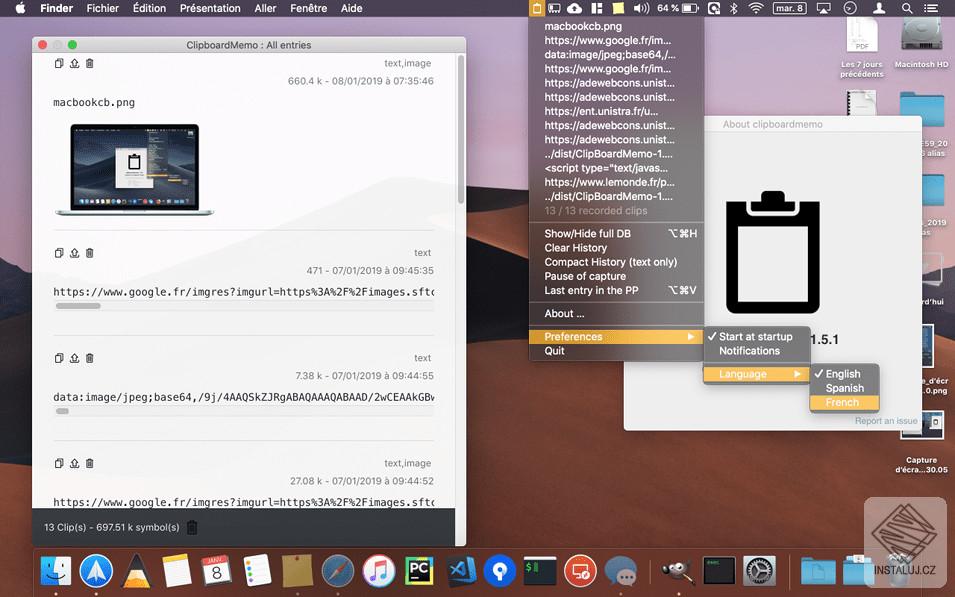Click the macbookcb.png laptop thumbnail

[135, 170]
